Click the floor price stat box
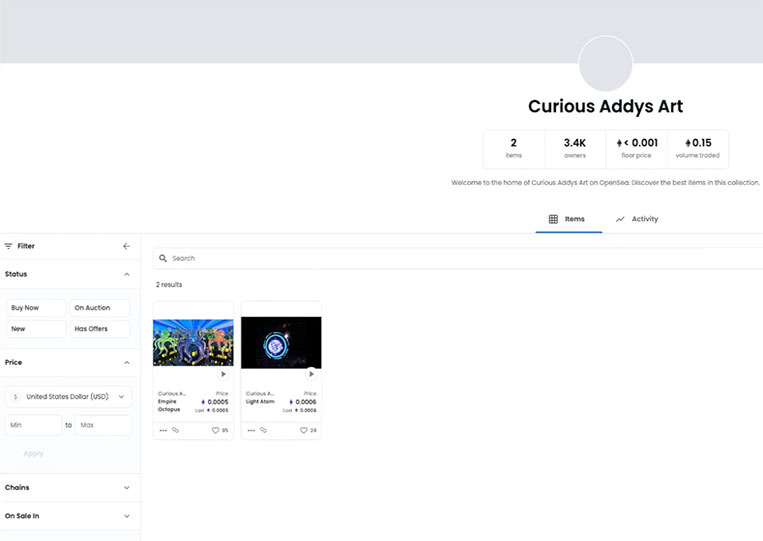The height and width of the screenshot is (541, 763). pyautogui.click(x=636, y=149)
